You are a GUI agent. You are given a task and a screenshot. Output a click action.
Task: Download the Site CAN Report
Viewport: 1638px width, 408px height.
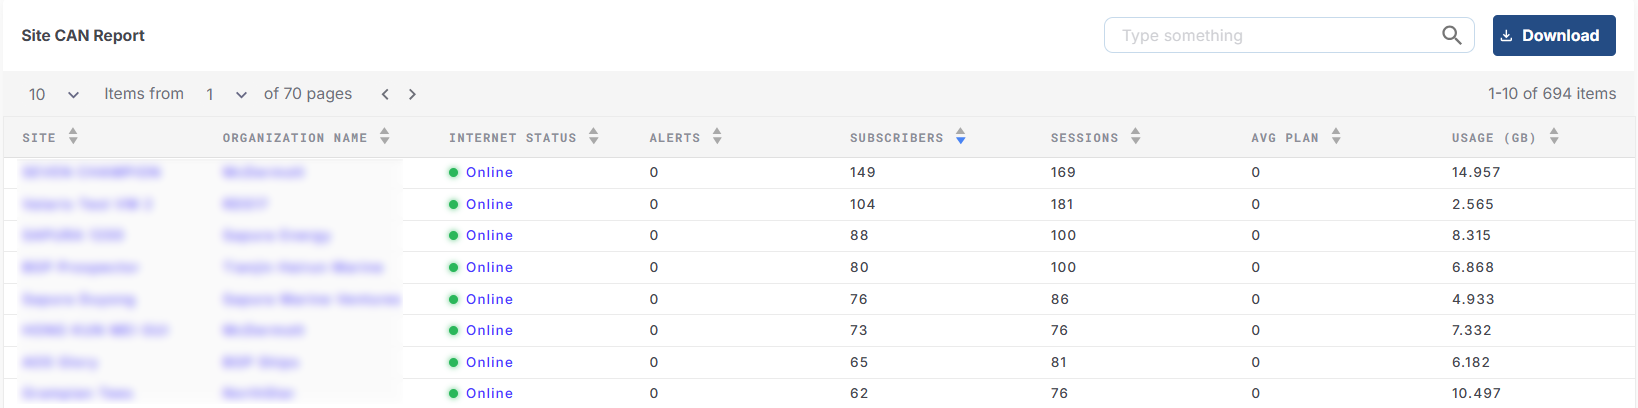pyautogui.click(x=1553, y=35)
